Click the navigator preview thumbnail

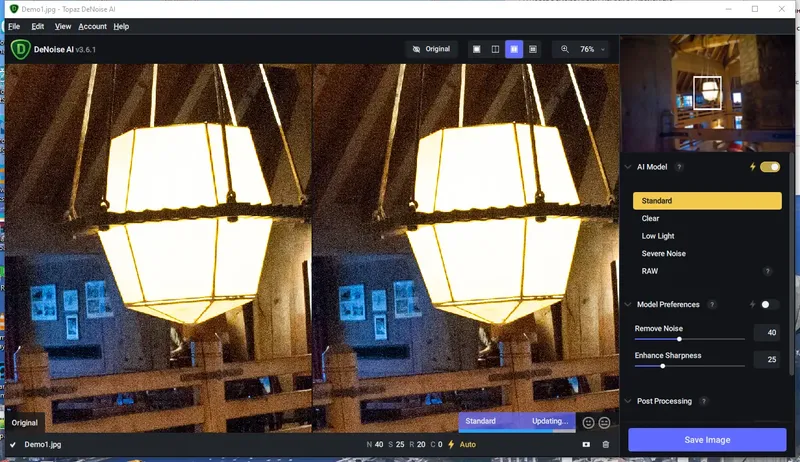point(707,93)
